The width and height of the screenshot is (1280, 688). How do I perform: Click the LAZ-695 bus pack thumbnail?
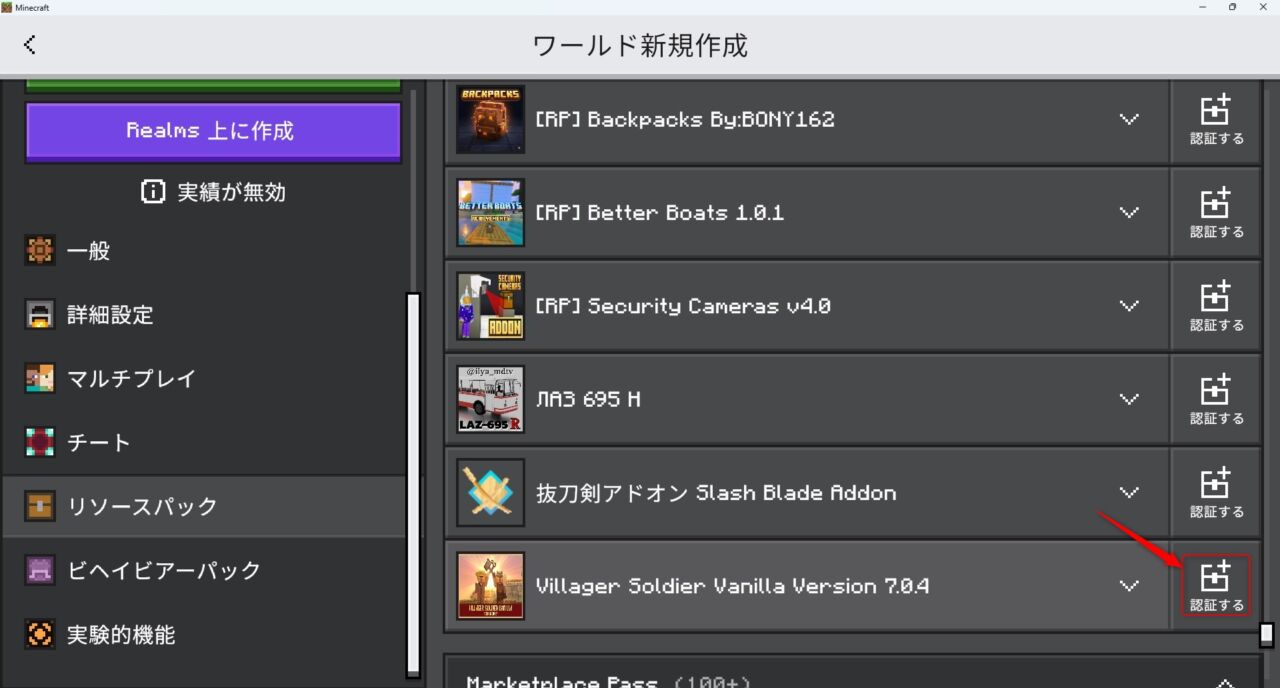(490, 399)
